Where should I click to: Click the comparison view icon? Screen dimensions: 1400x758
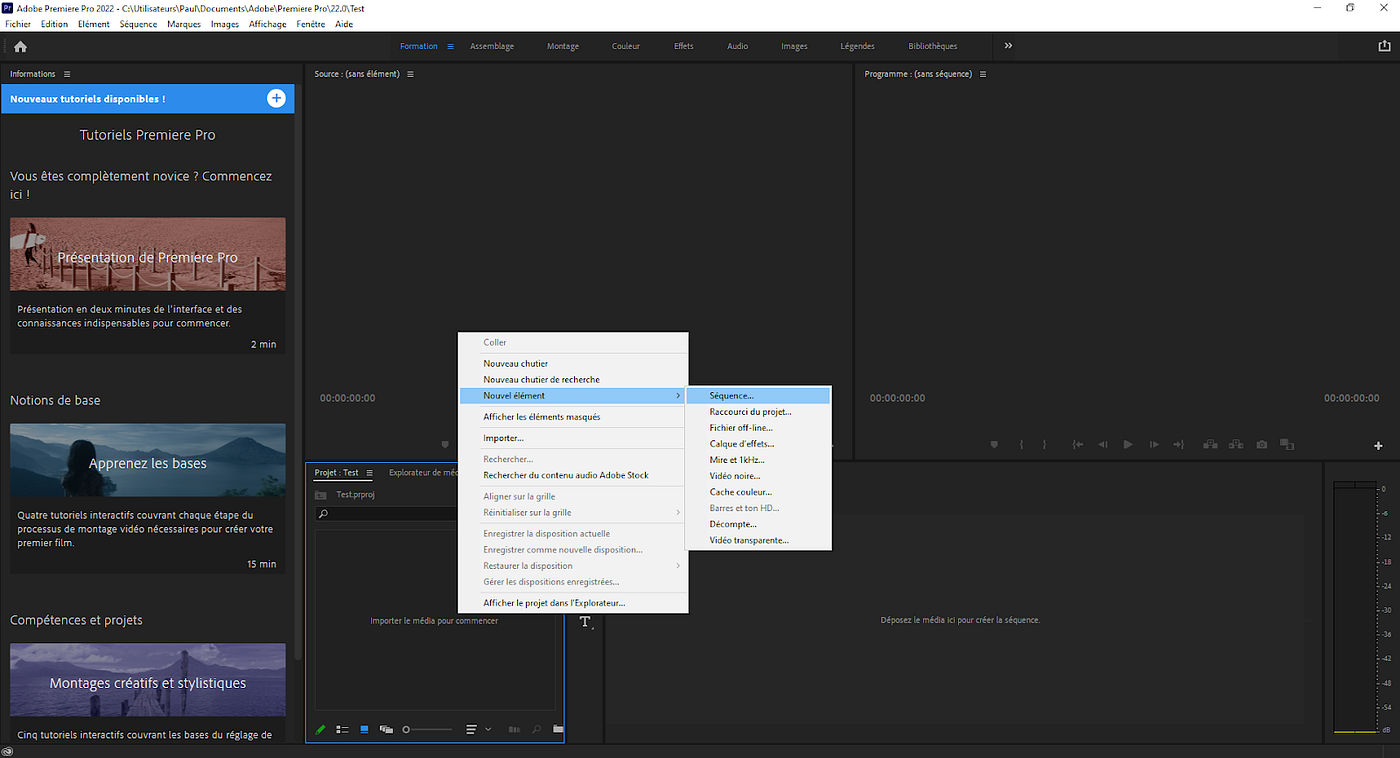click(x=1287, y=445)
